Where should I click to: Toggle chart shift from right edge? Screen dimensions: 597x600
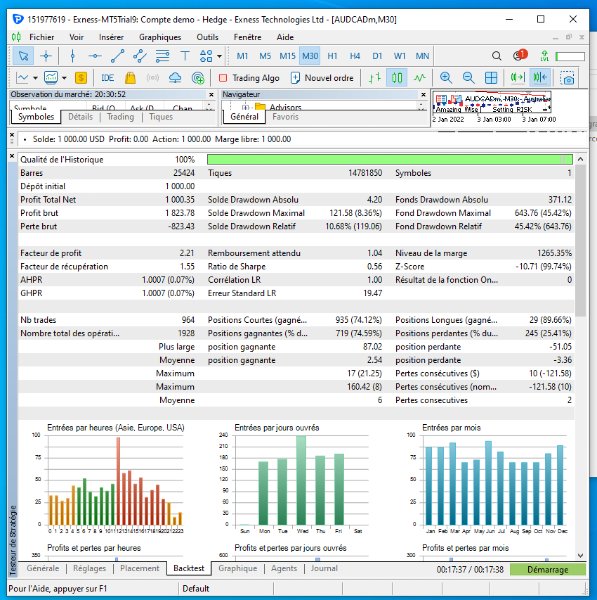point(540,78)
